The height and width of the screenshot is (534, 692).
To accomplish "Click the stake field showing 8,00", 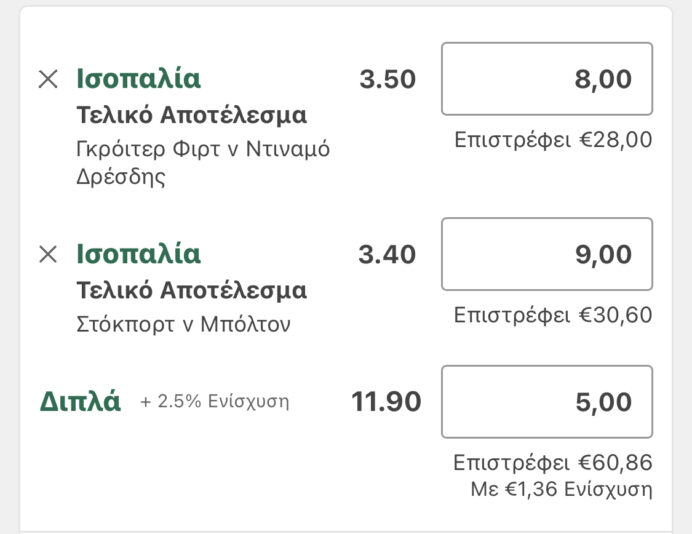I will click(x=546, y=79).
